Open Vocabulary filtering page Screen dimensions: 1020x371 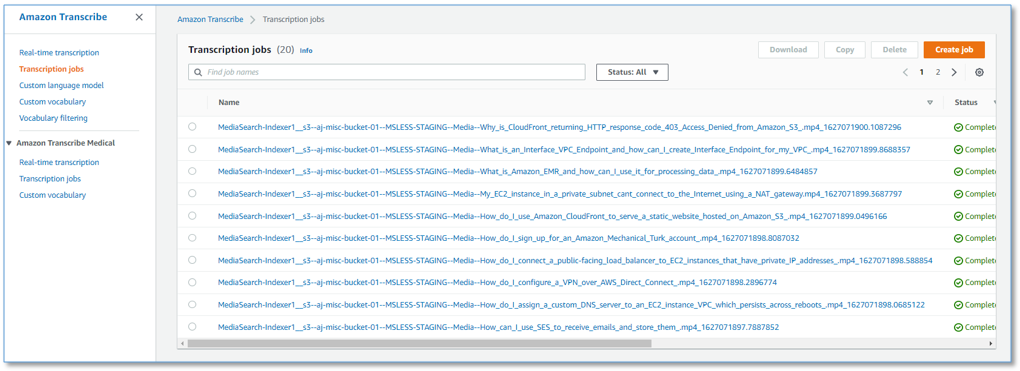53,118
